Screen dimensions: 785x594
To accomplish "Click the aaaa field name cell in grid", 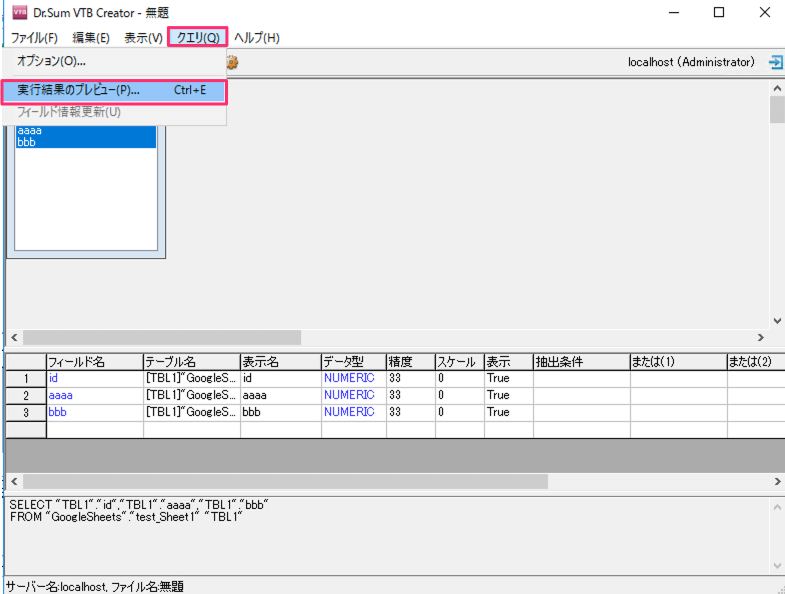I will point(95,395).
